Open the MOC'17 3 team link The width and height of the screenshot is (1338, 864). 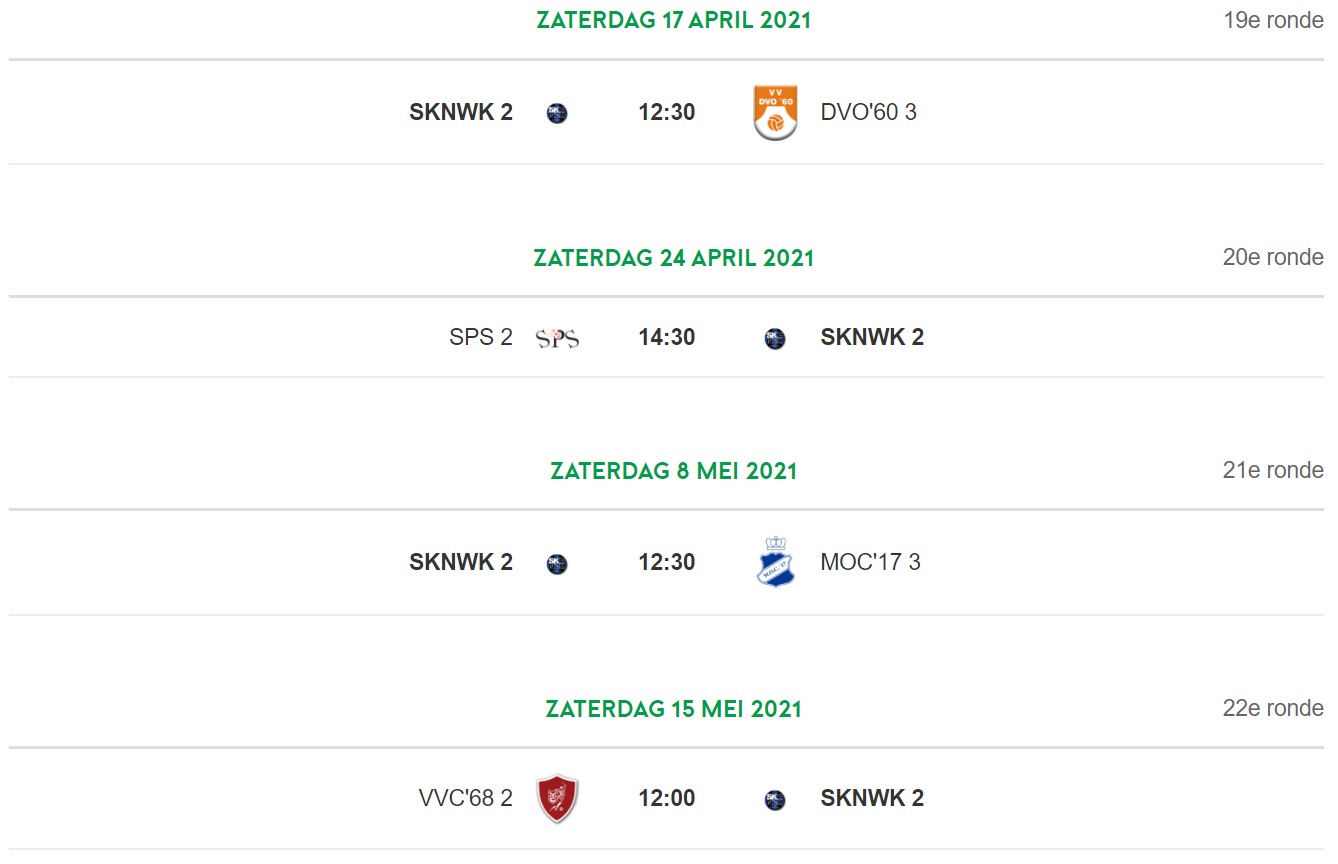pyautogui.click(x=870, y=562)
